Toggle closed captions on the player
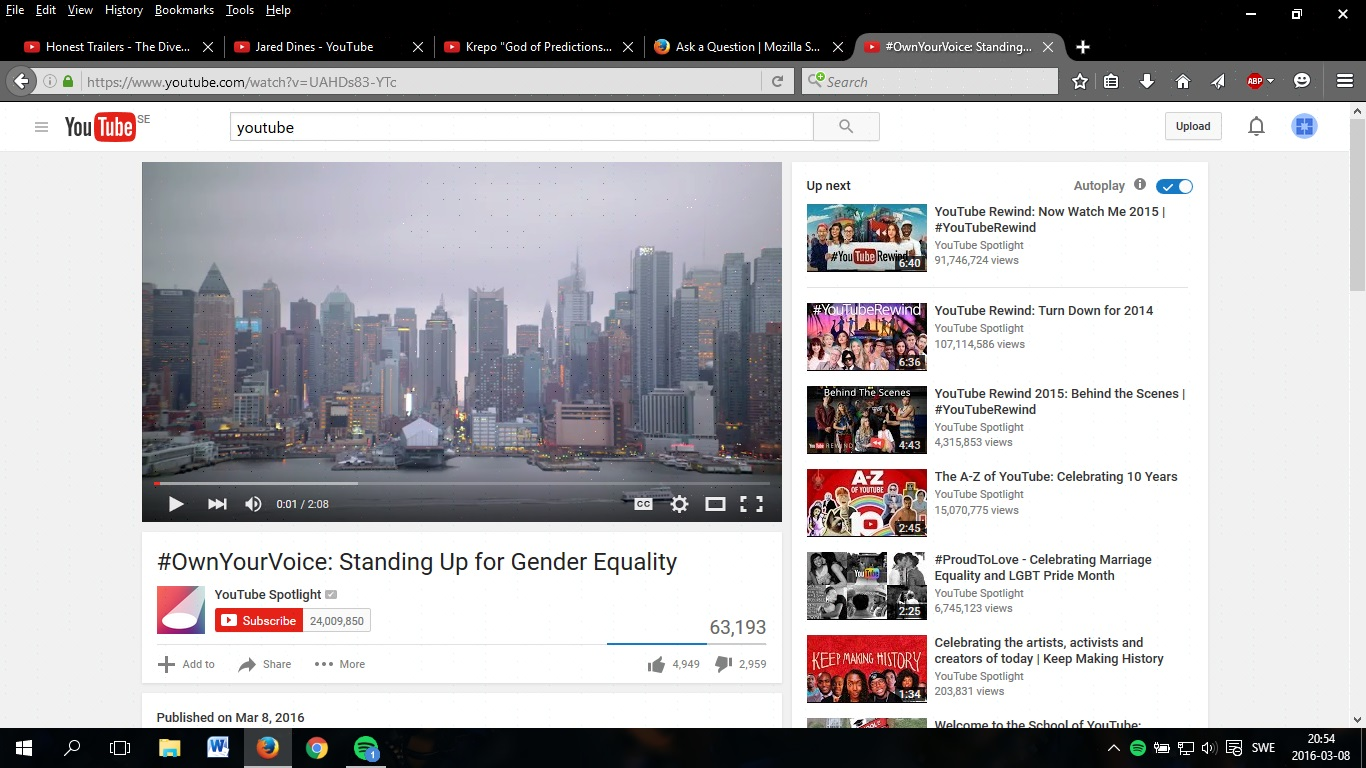The height and width of the screenshot is (768, 1366). (x=643, y=504)
